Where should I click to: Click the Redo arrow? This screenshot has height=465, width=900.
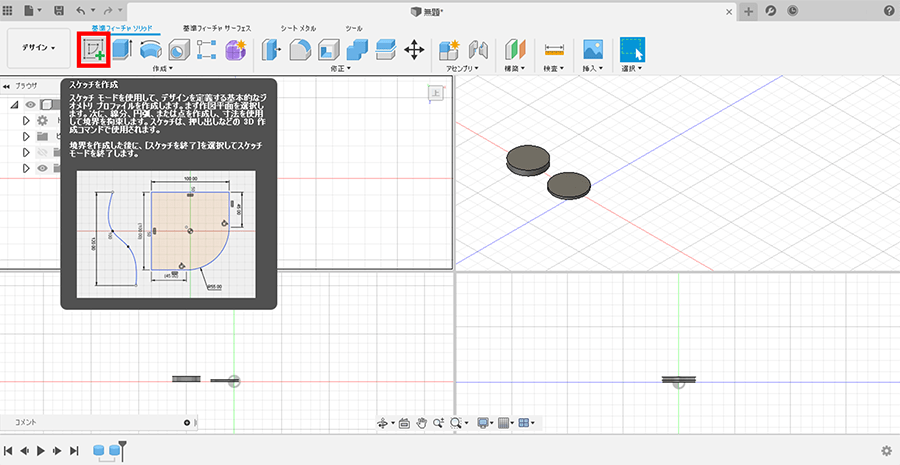click(x=108, y=10)
